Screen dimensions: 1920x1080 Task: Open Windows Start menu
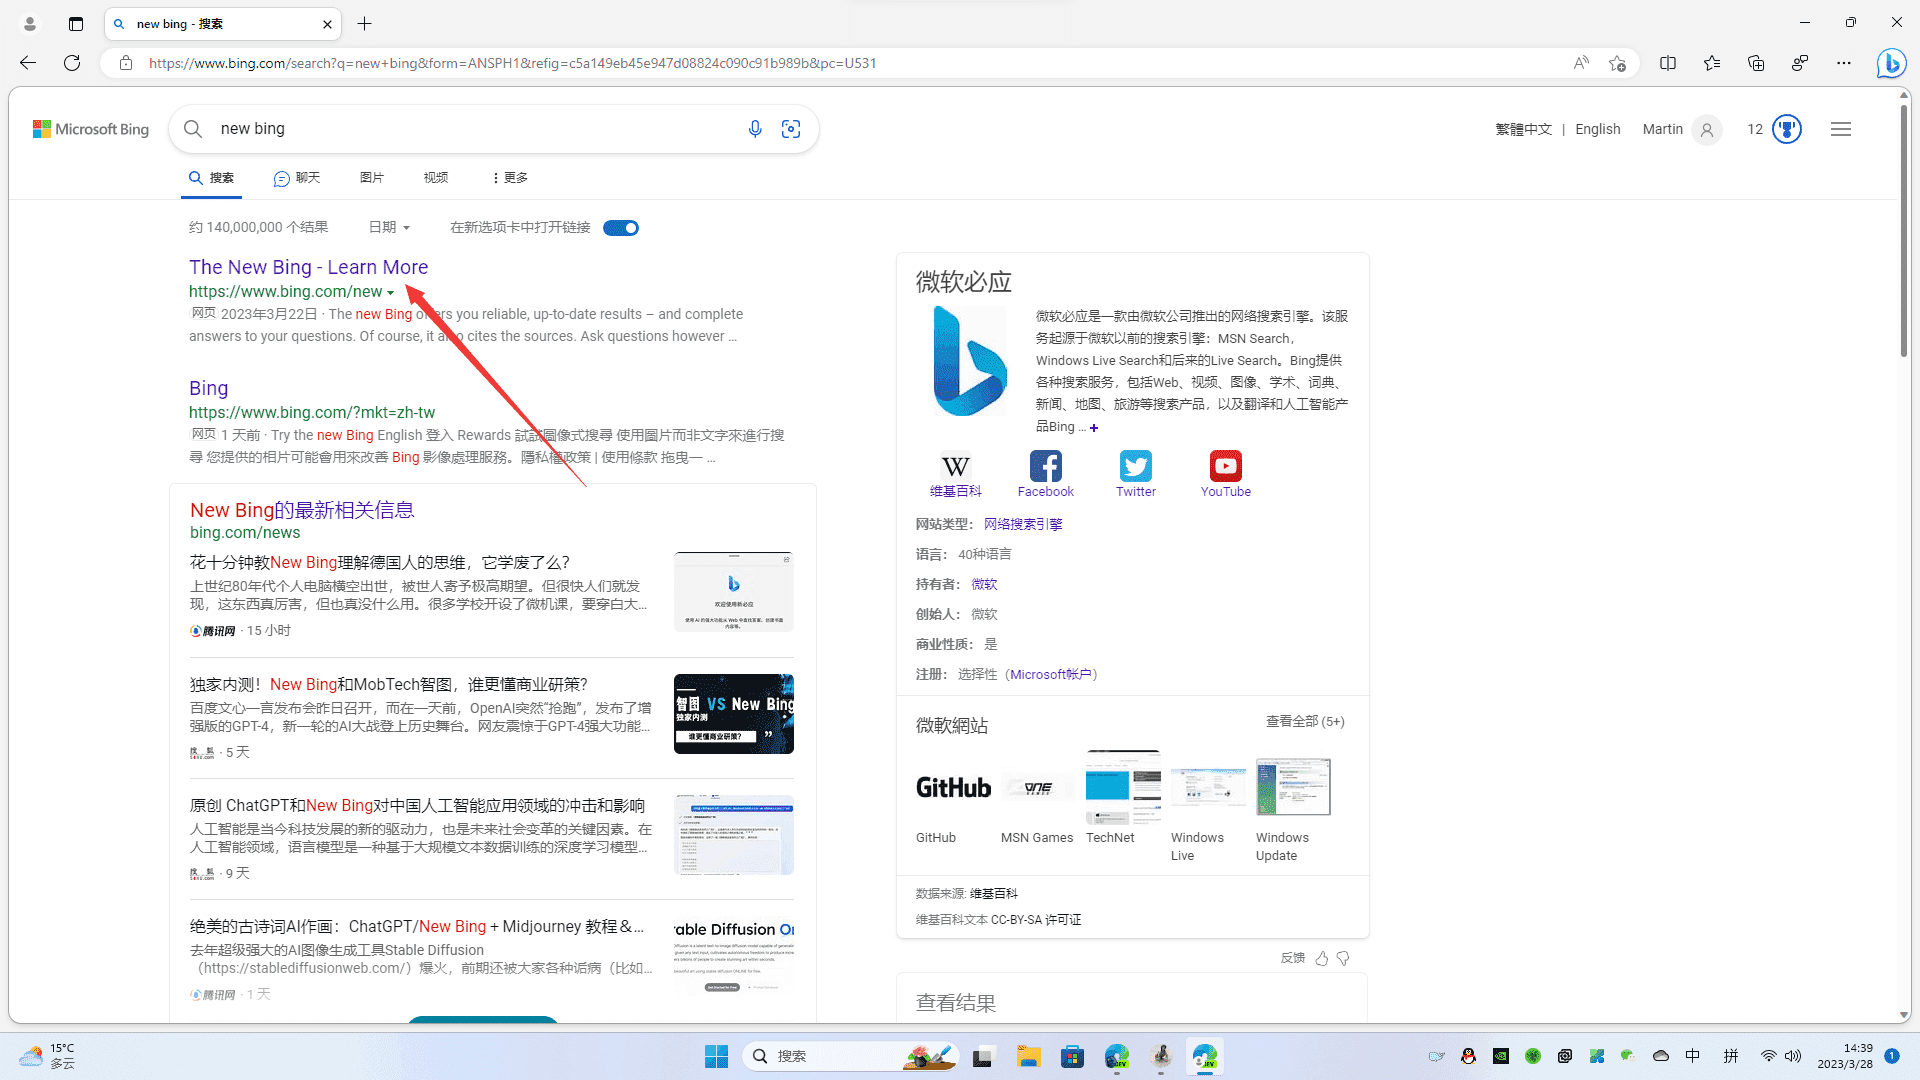pyautogui.click(x=716, y=1056)
